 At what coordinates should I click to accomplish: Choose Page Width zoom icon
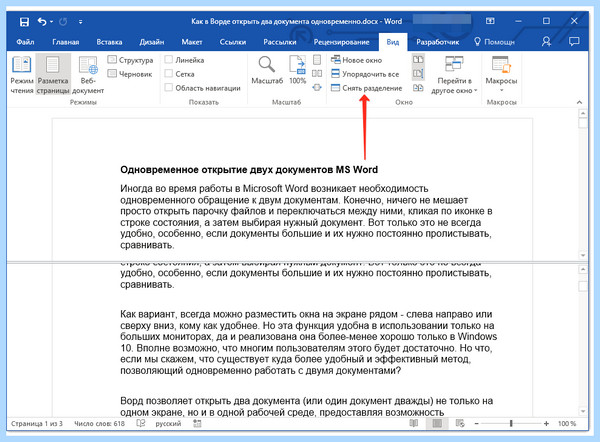pyautogui.click(x=317, y=88)
